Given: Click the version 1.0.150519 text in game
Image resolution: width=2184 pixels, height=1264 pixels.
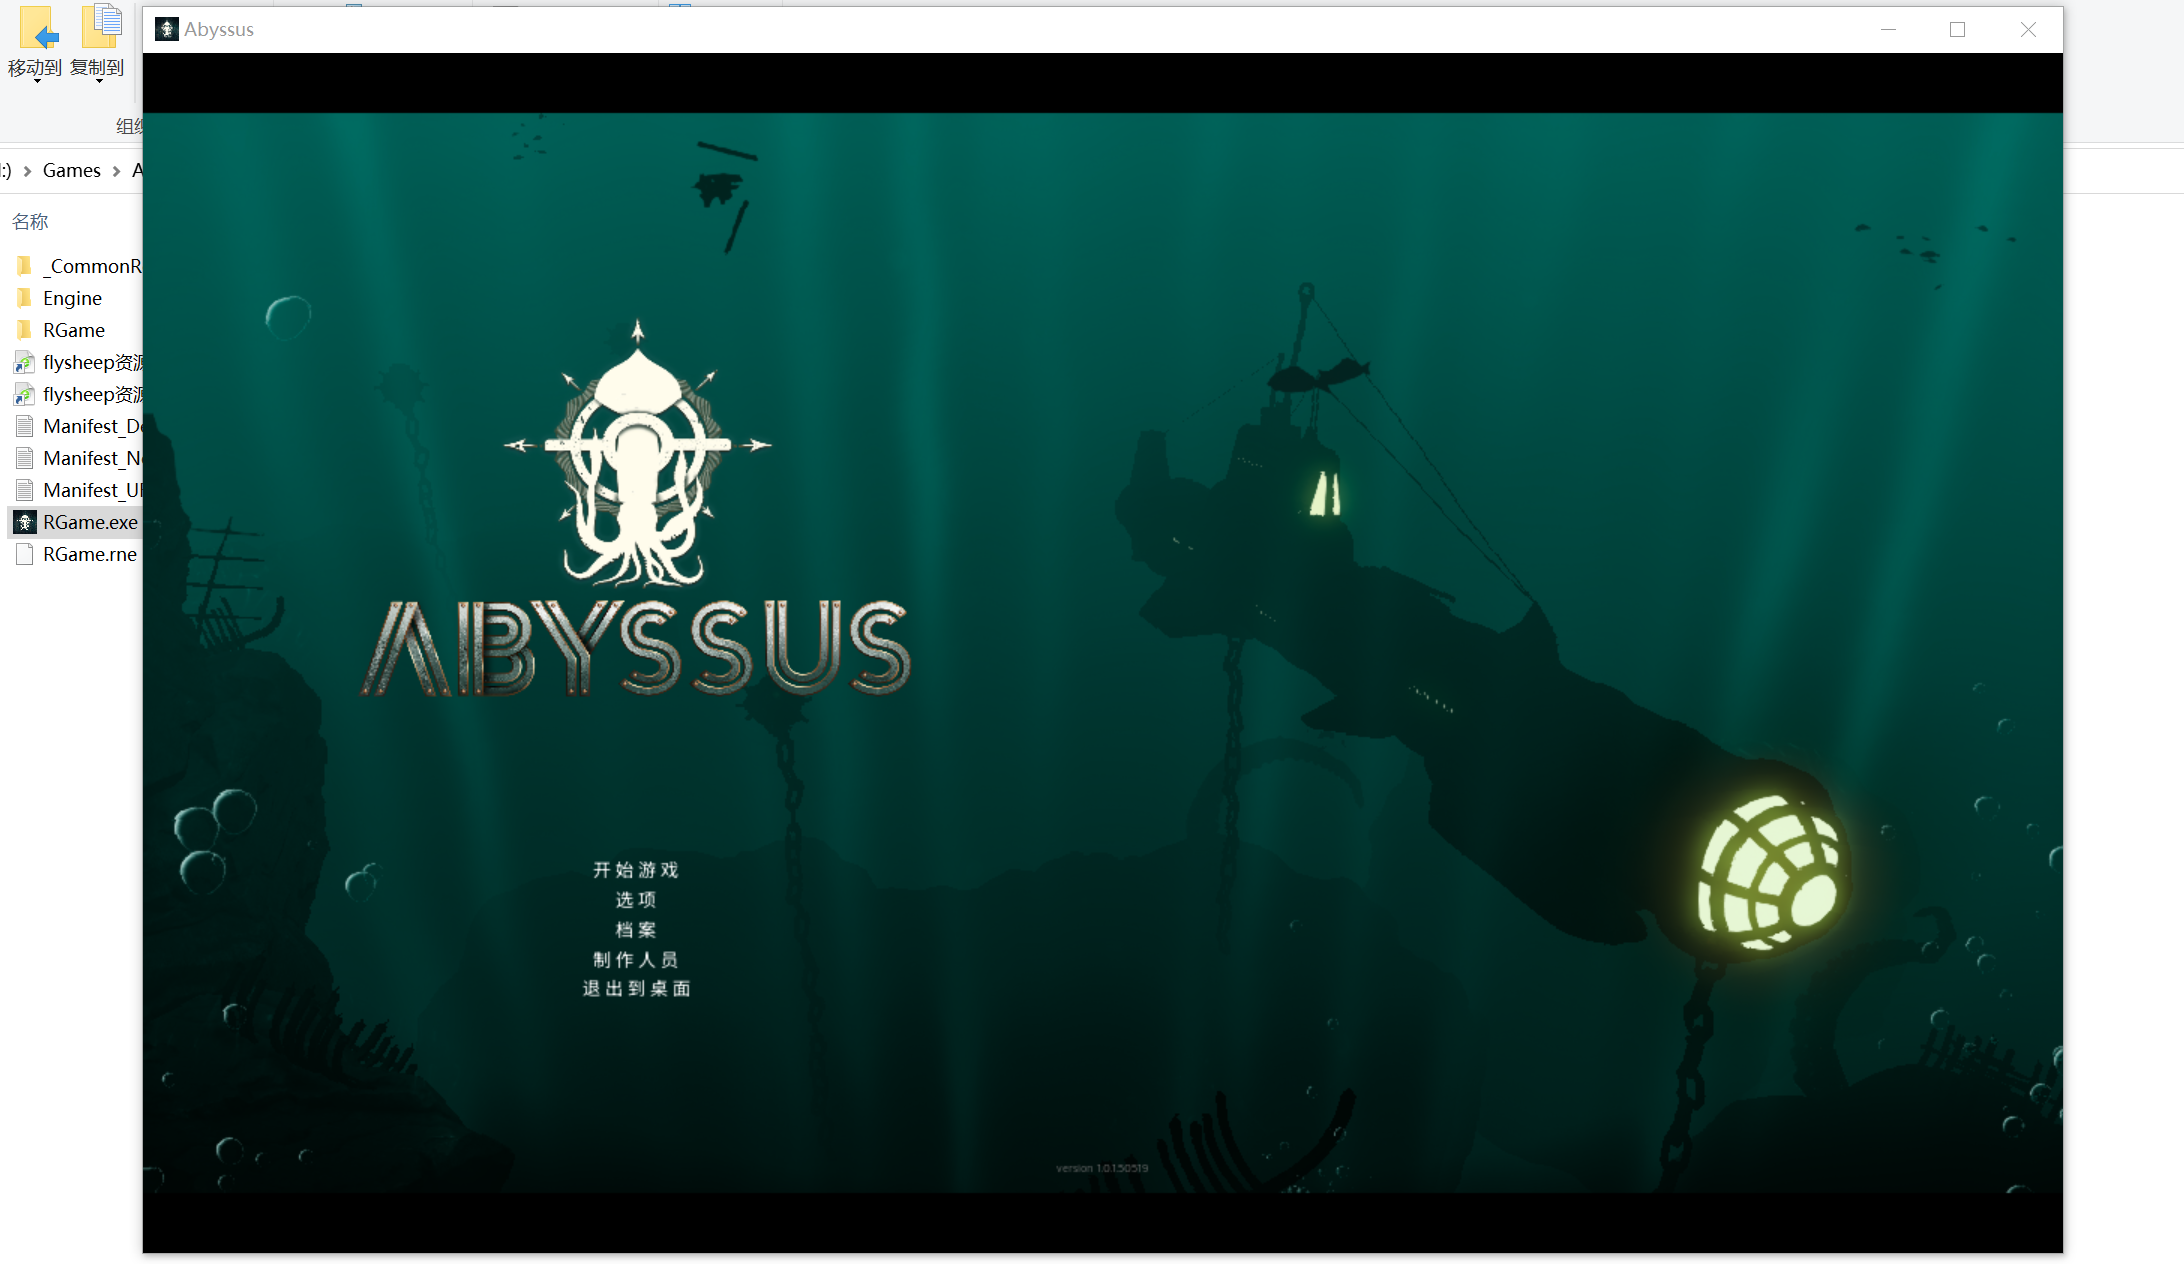Looking at the screenshot, I should 1102,1168.
